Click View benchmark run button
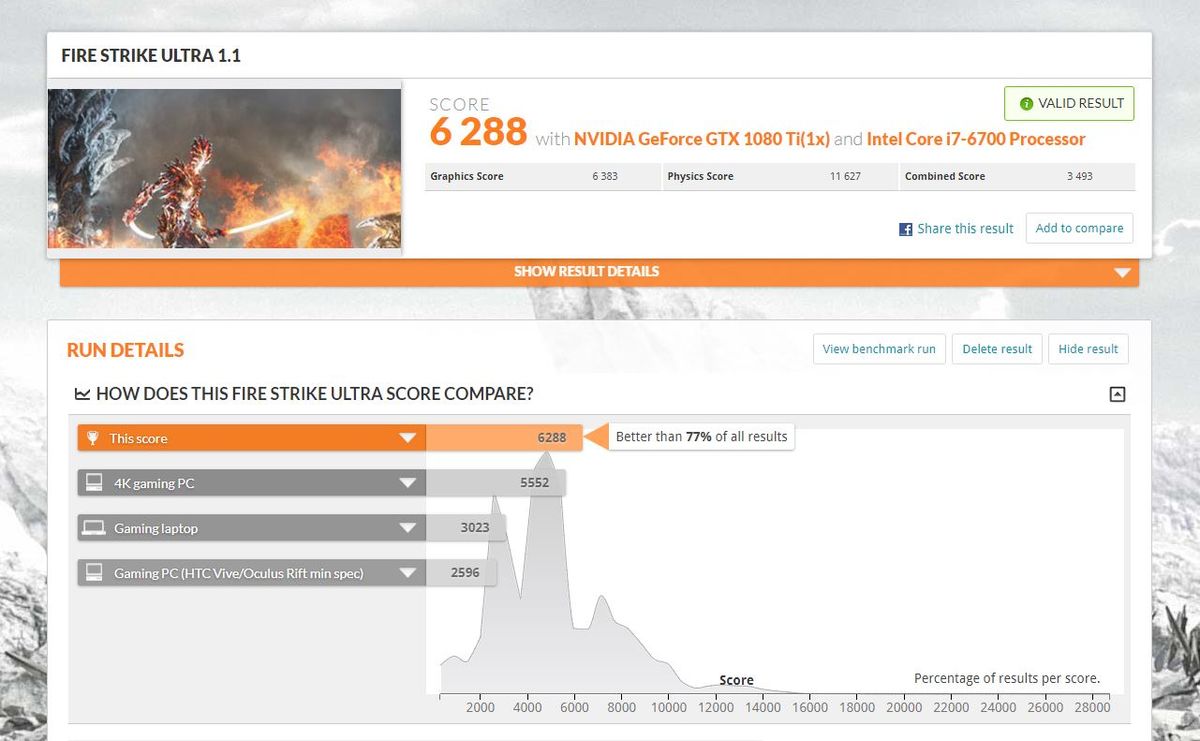This screenshot has height=741, width=1200. 879,349
